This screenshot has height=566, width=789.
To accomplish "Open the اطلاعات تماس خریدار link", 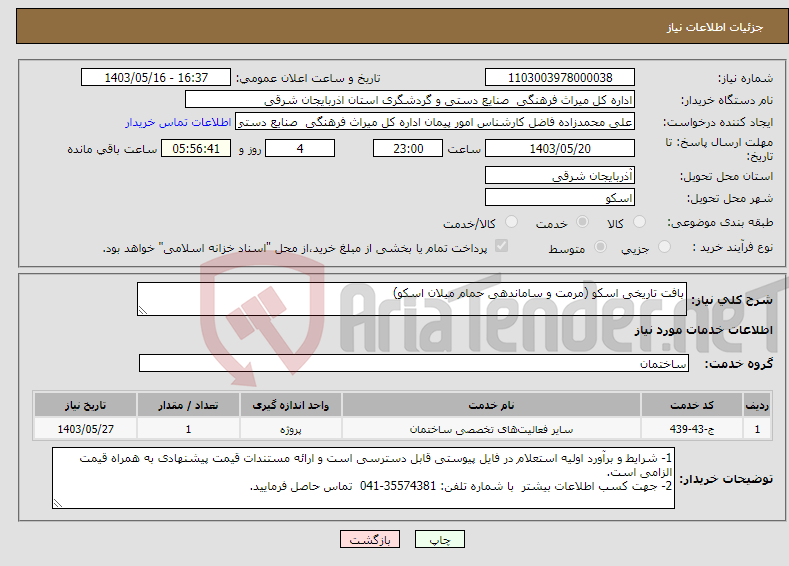I will tap(178, 122).
